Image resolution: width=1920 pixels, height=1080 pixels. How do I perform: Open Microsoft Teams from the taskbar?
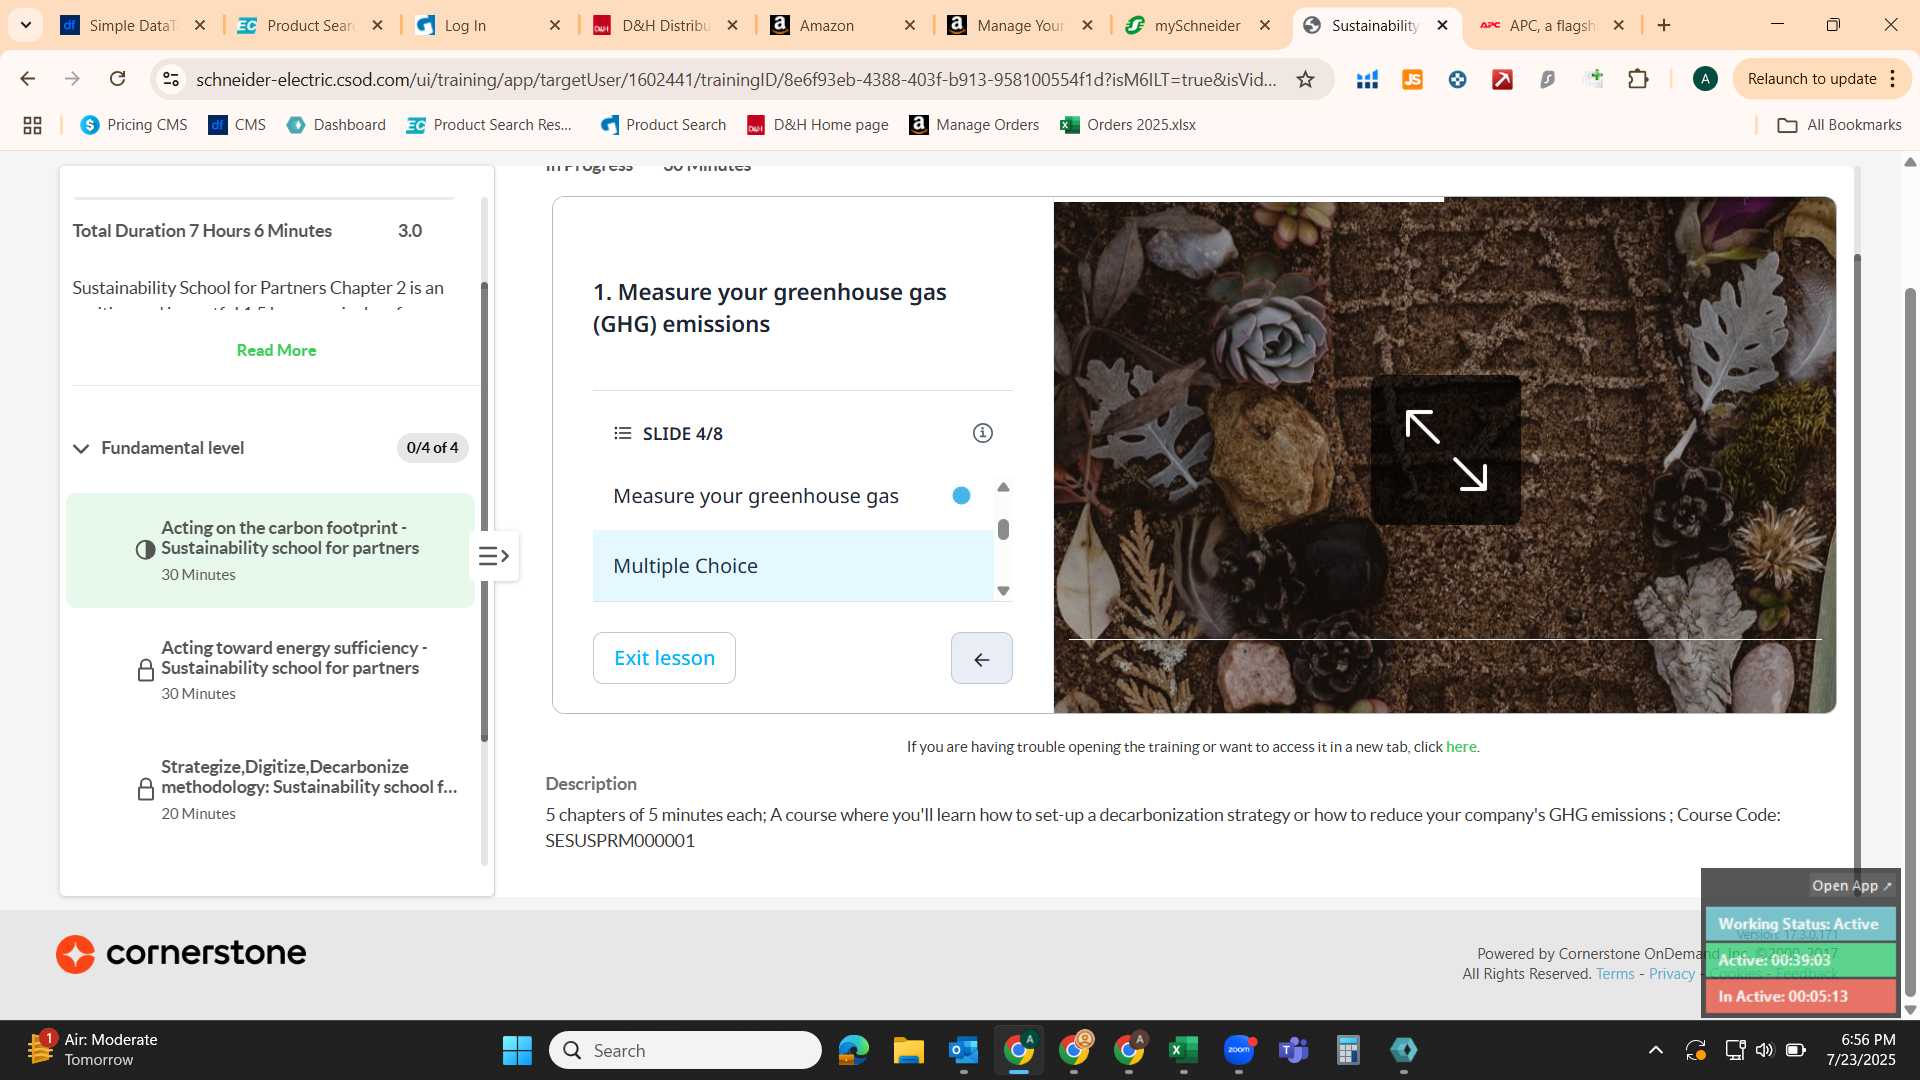[x=1294, y=1050]
